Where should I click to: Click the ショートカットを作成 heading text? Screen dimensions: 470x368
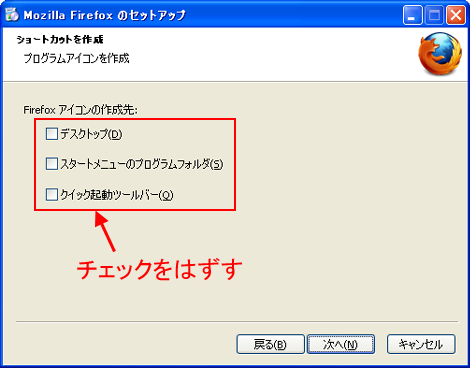click(x=60, y=40)
